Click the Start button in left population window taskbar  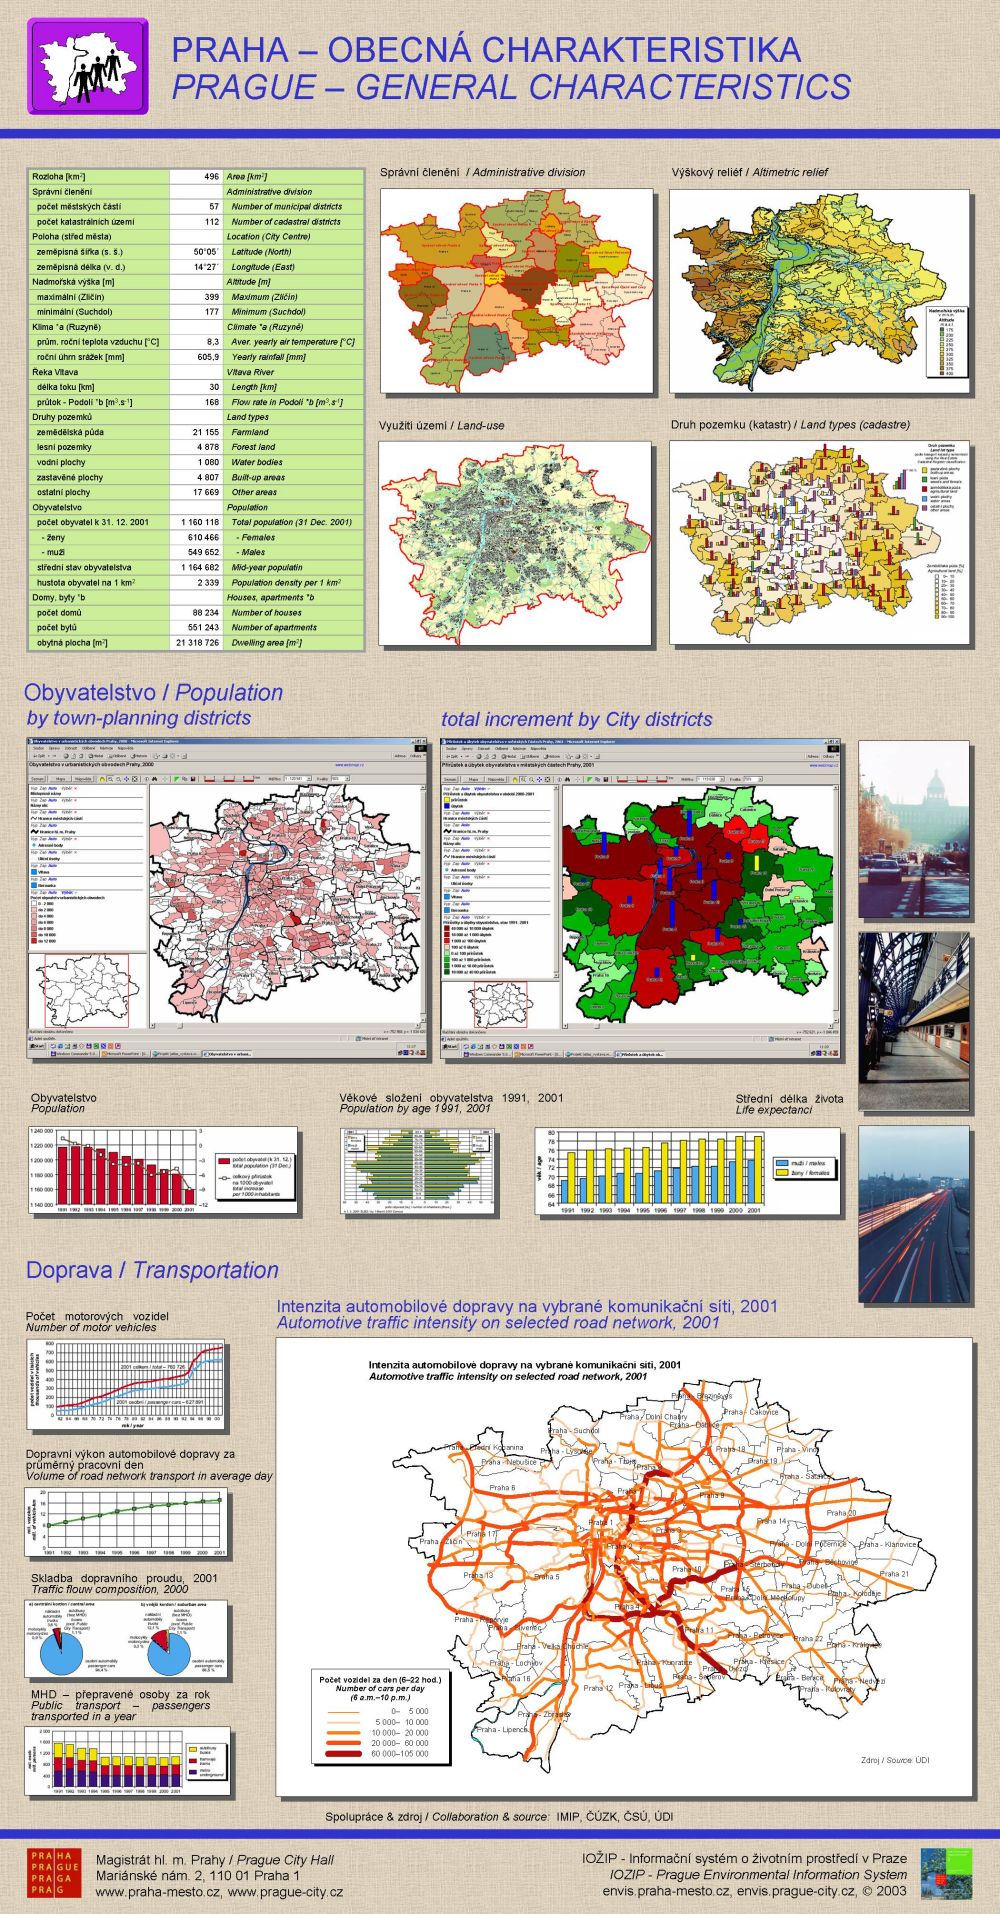click(38, 1046)
